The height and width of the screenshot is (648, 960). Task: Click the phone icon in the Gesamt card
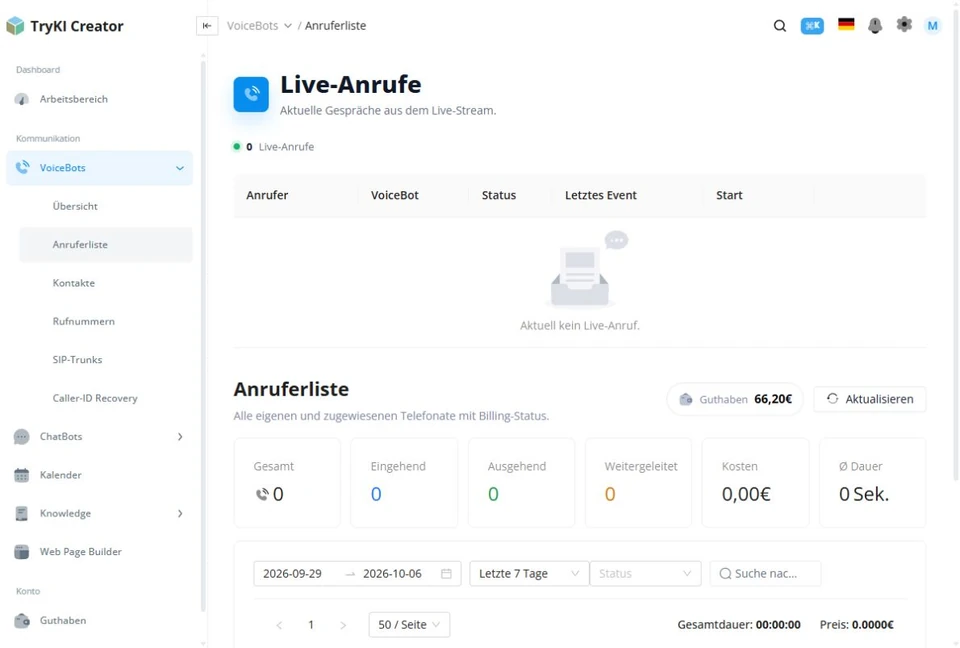[262, 494]
